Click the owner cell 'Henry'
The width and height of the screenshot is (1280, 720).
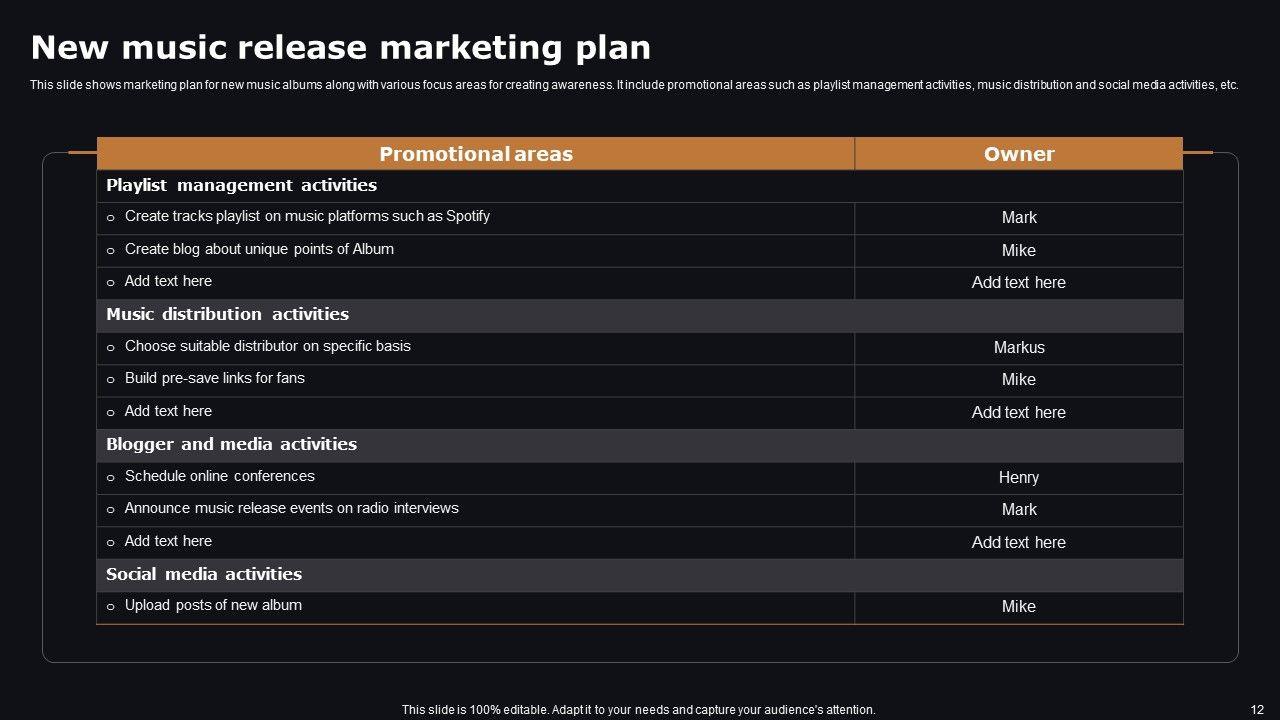click(x=1019, y=478)
